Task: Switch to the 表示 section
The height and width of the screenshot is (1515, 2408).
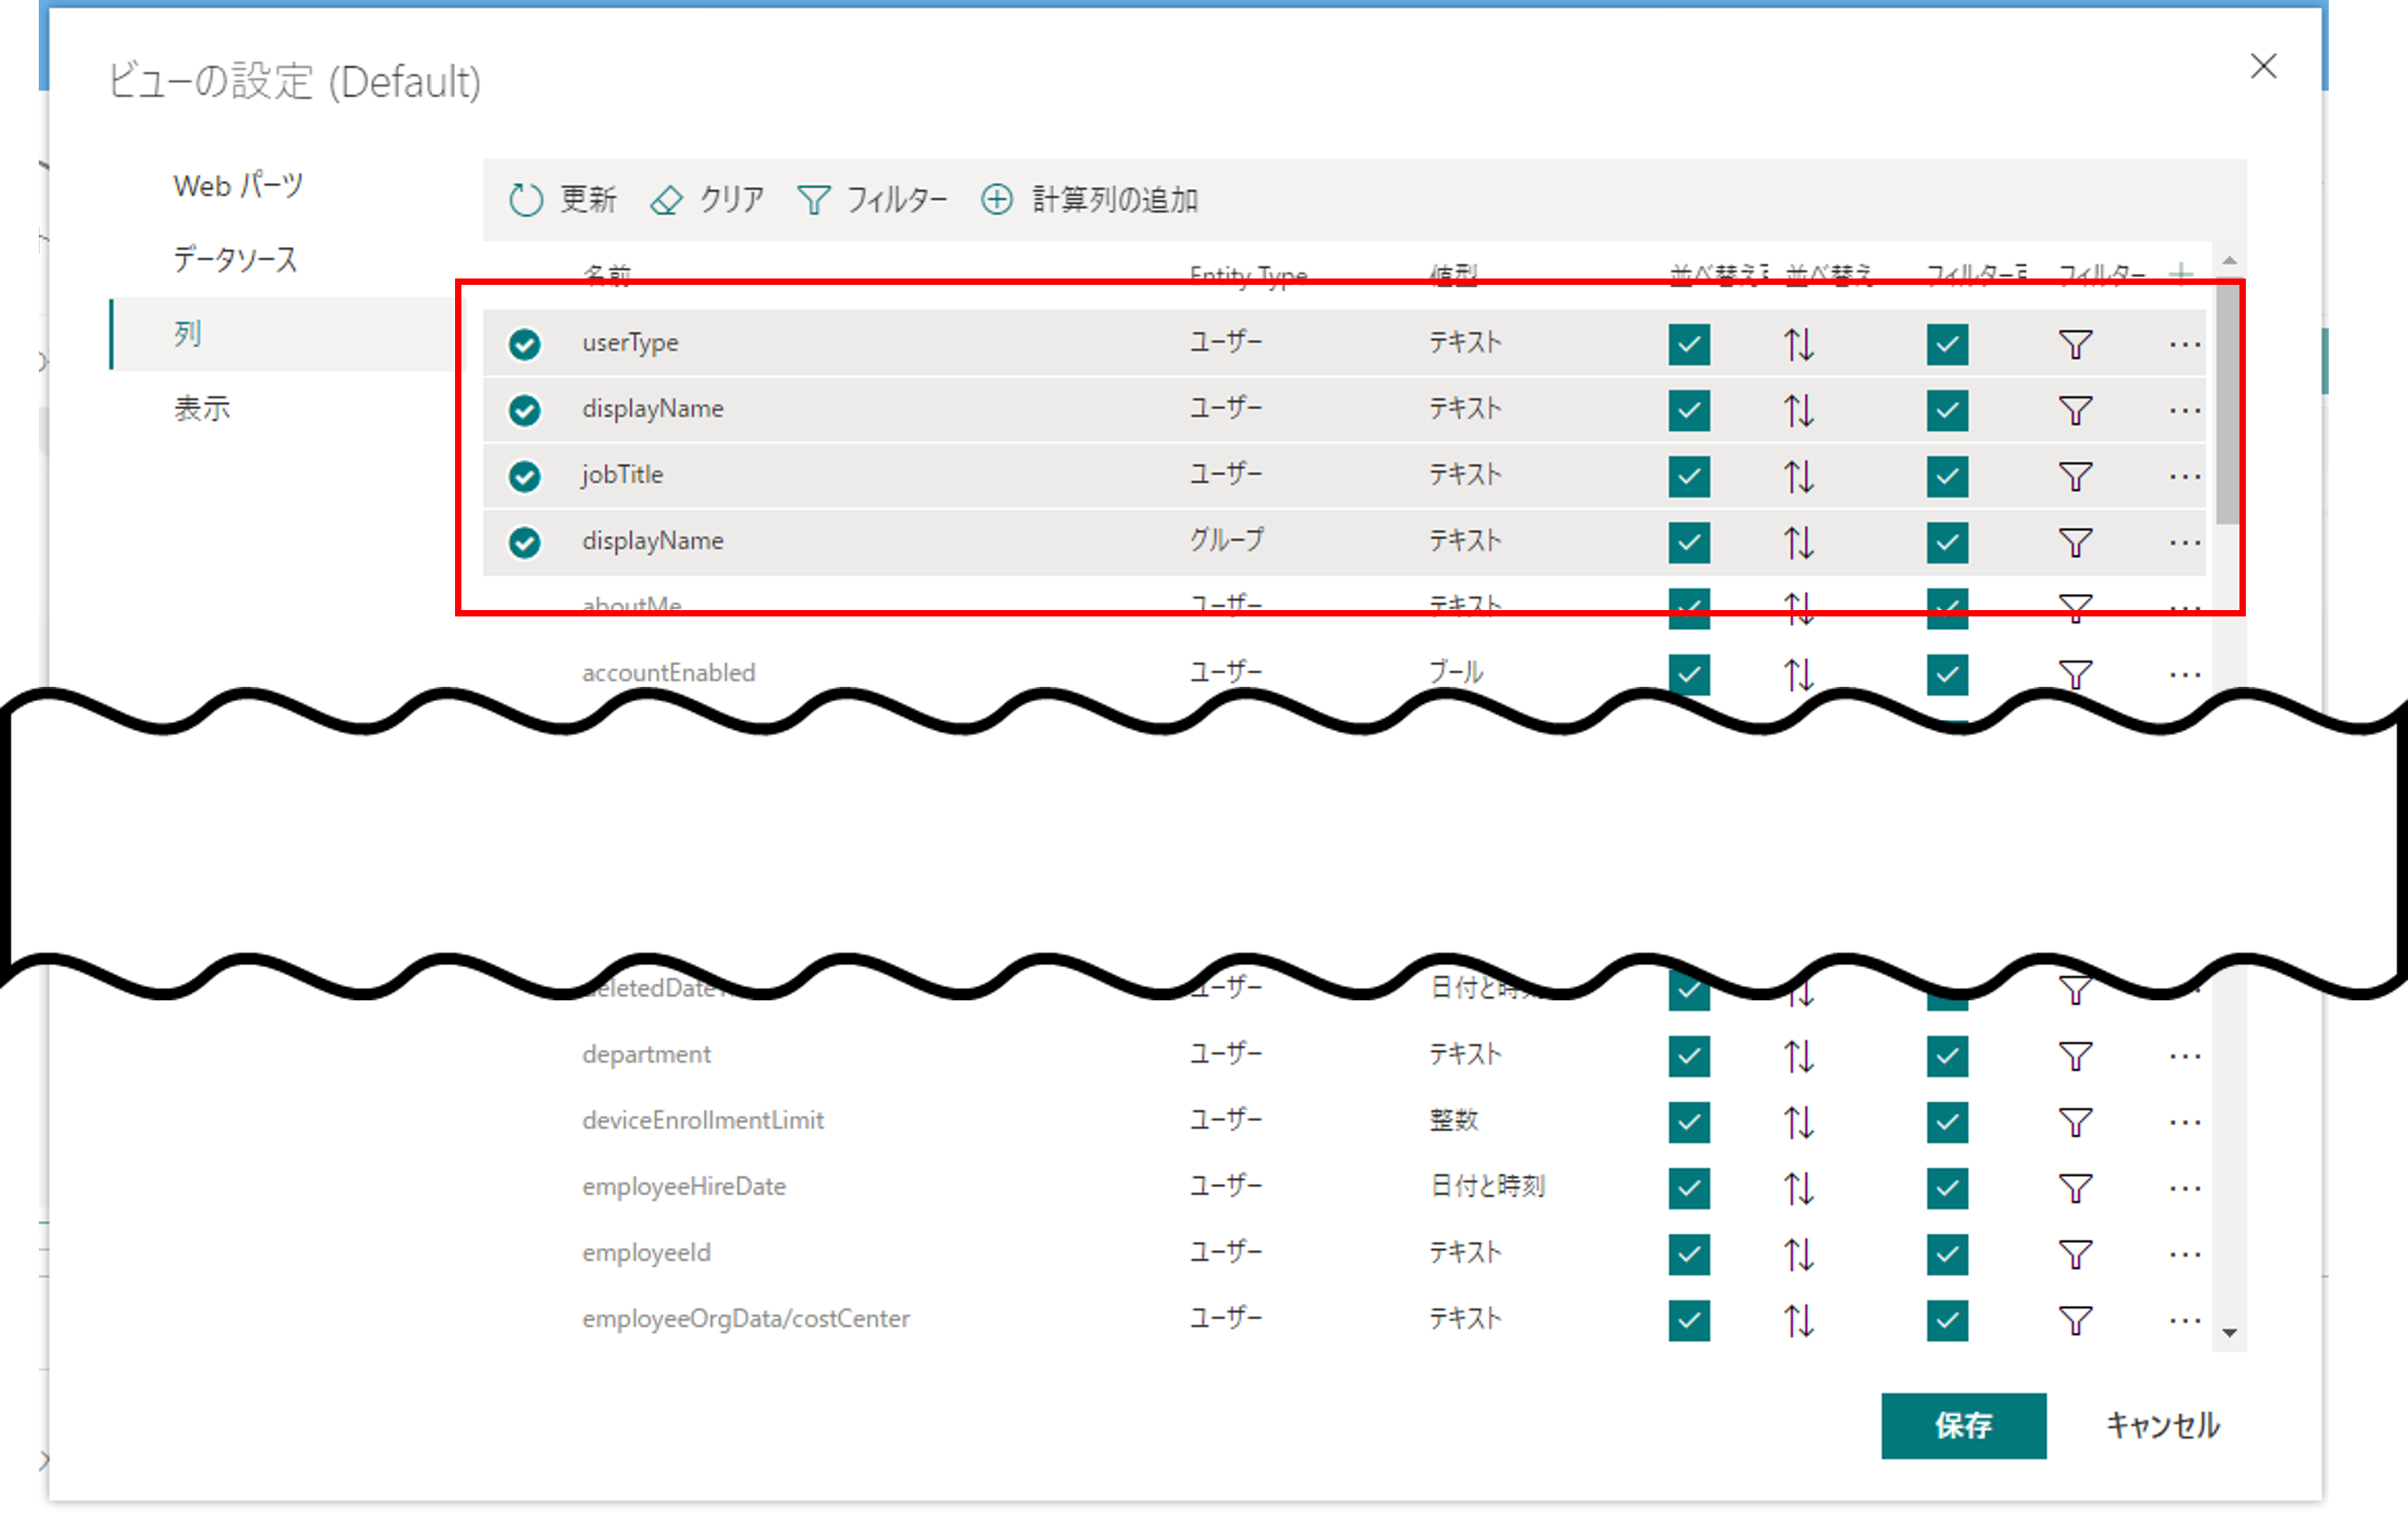Action: [202, 408]
